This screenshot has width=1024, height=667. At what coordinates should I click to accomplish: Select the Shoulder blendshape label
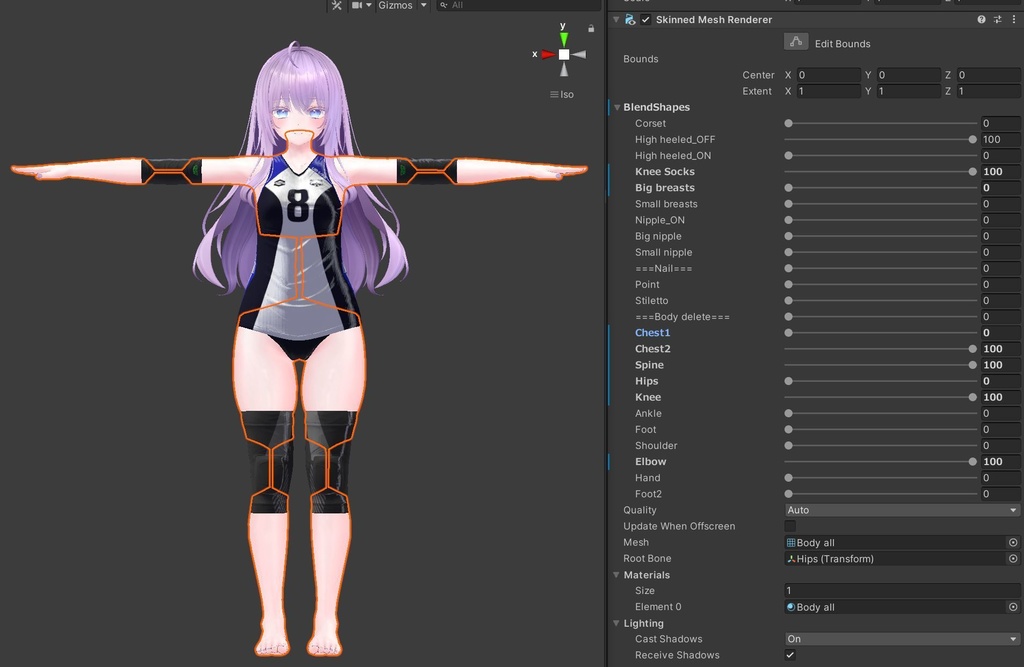pos(656,446)
